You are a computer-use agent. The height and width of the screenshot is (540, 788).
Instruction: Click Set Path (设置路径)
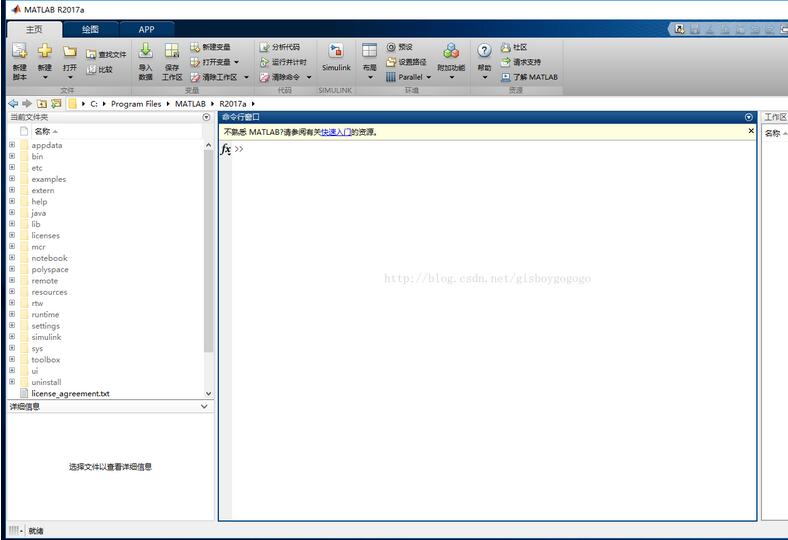coord(406,62)
